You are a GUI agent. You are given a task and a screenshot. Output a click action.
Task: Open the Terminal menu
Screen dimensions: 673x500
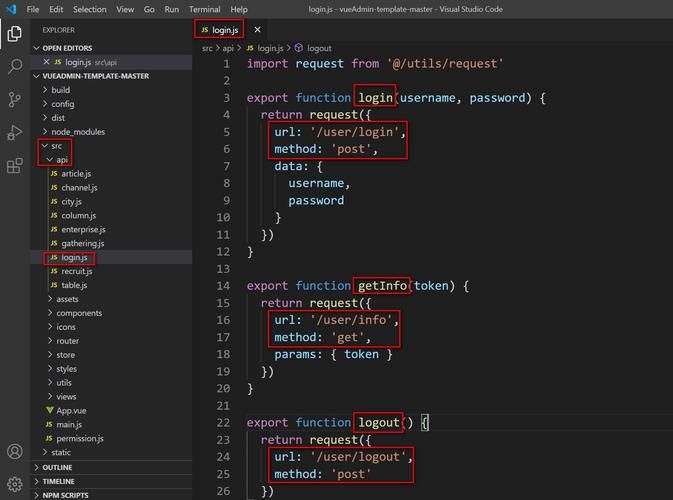(204, 9)
